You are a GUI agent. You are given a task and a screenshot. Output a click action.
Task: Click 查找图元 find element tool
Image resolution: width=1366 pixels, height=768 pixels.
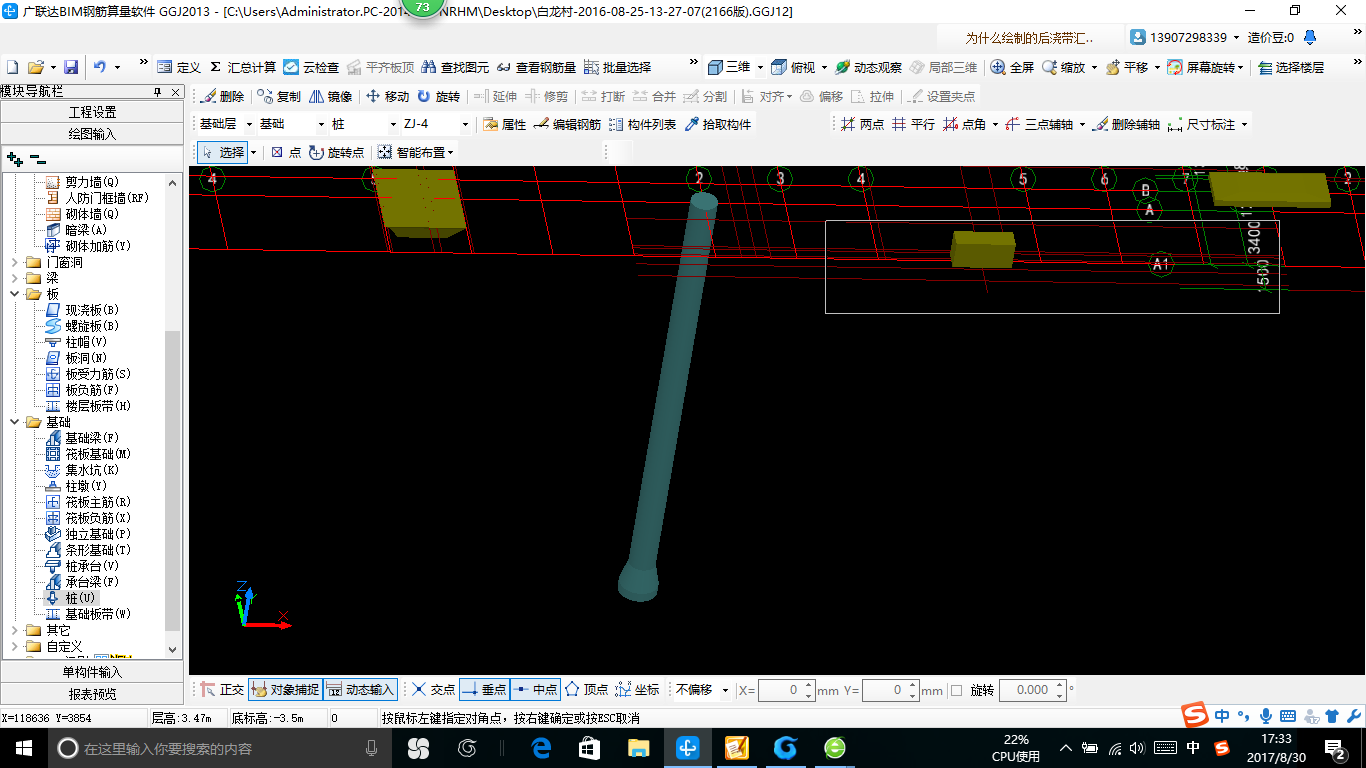click(455, 67)
